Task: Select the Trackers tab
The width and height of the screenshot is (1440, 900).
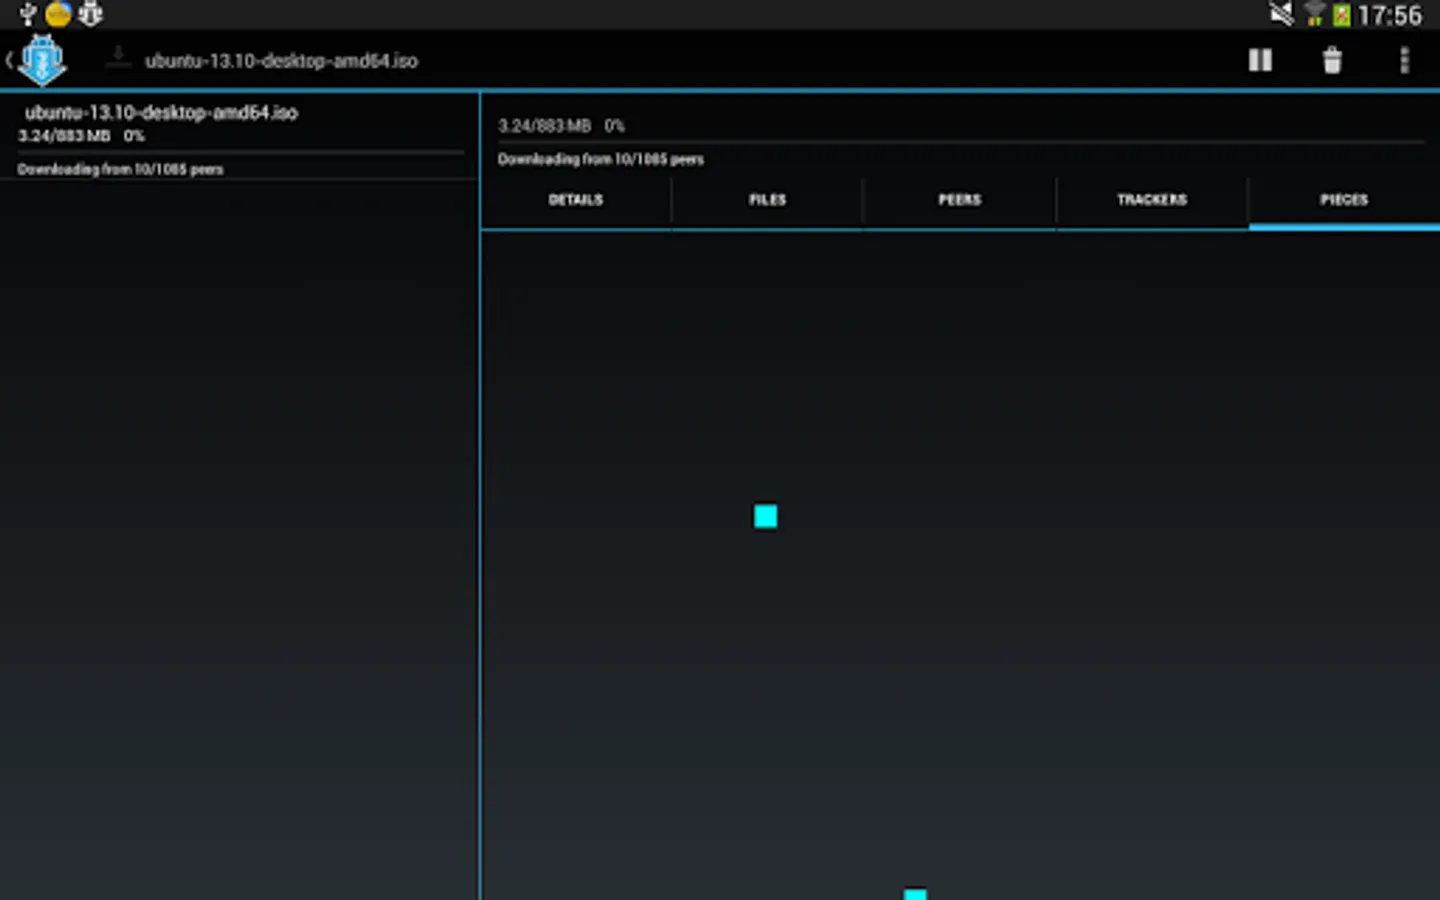Action: tap(1152, 200)
